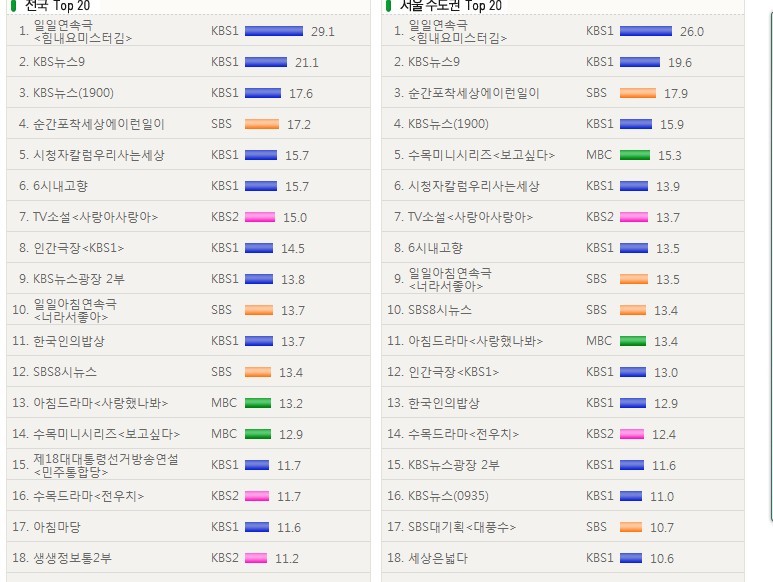Click the 13.0 rating value
Screen dimensions: 773x582
point(666,373)
